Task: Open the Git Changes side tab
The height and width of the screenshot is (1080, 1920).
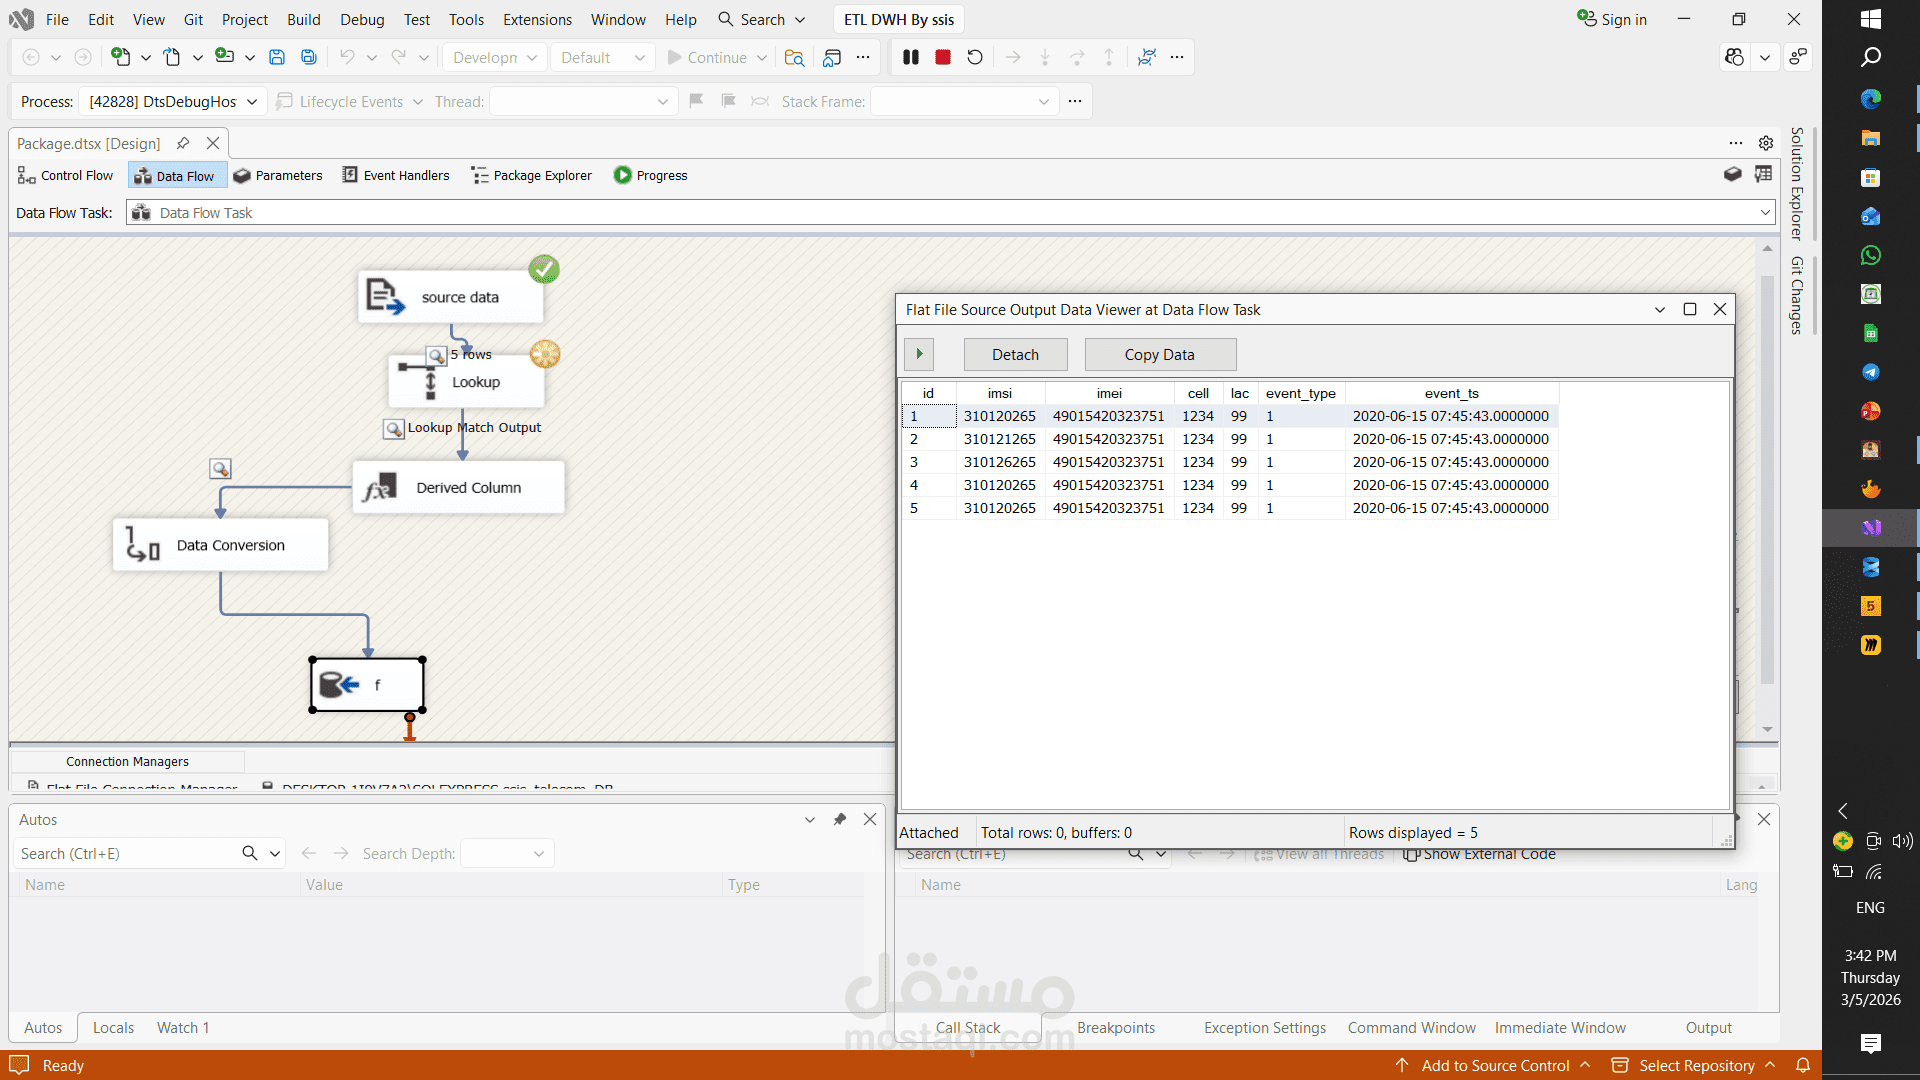Action: pyautogui.click(x=1797, y=295)
